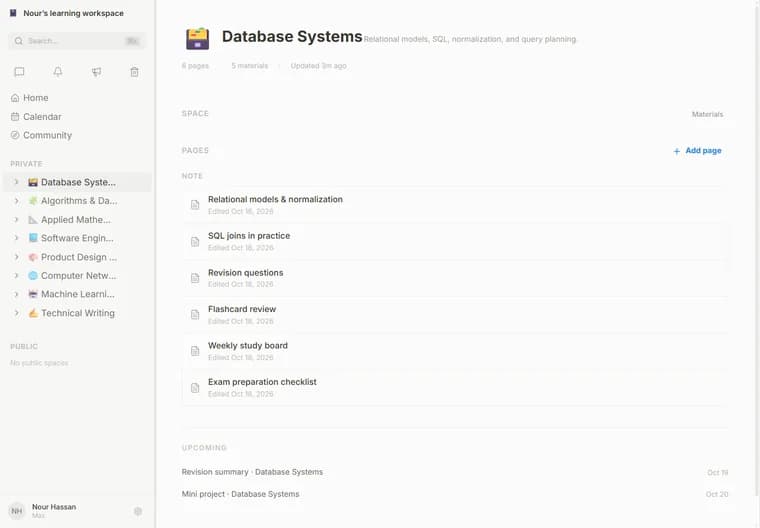Viewport: 760px width, 528px height.
Task: Click the Community compass icon
Action: 15,135
